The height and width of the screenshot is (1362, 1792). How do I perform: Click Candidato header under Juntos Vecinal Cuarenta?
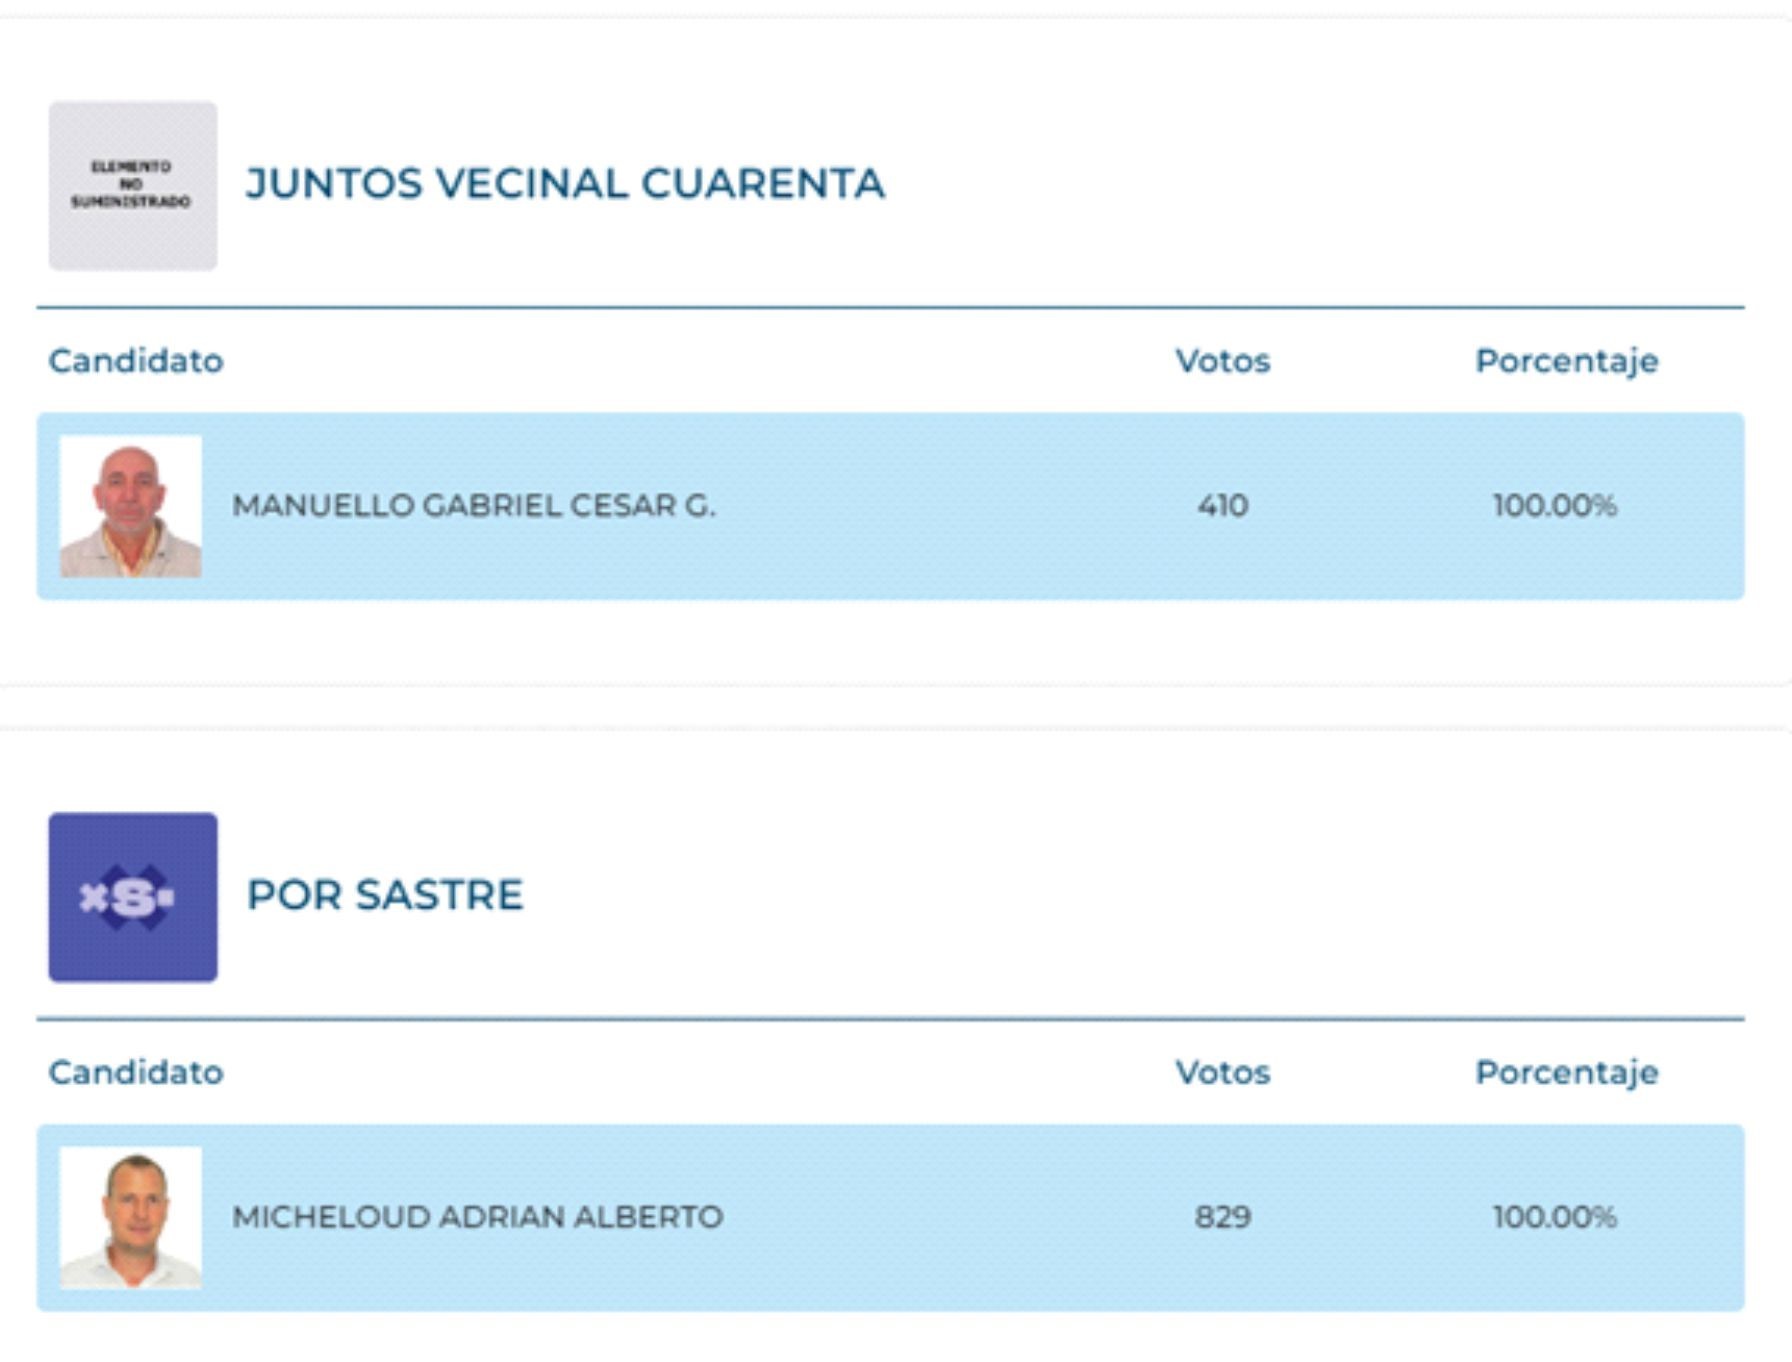pyautogui.click(x=136, y=361)
